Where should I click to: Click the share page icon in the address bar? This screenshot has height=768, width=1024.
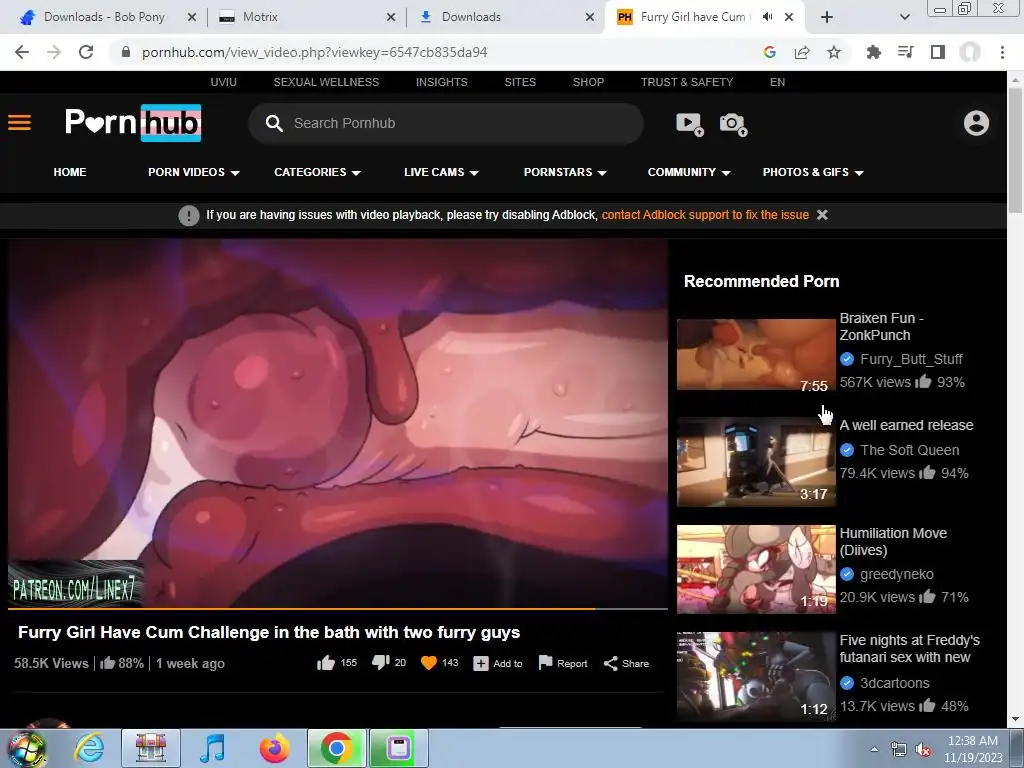802,52
